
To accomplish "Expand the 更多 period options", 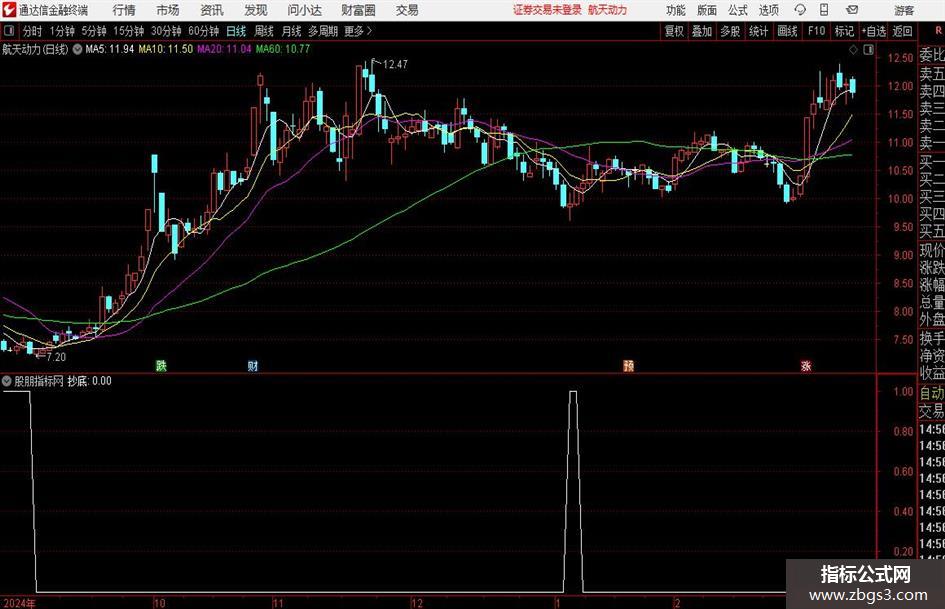I will (x=358, y=31).
